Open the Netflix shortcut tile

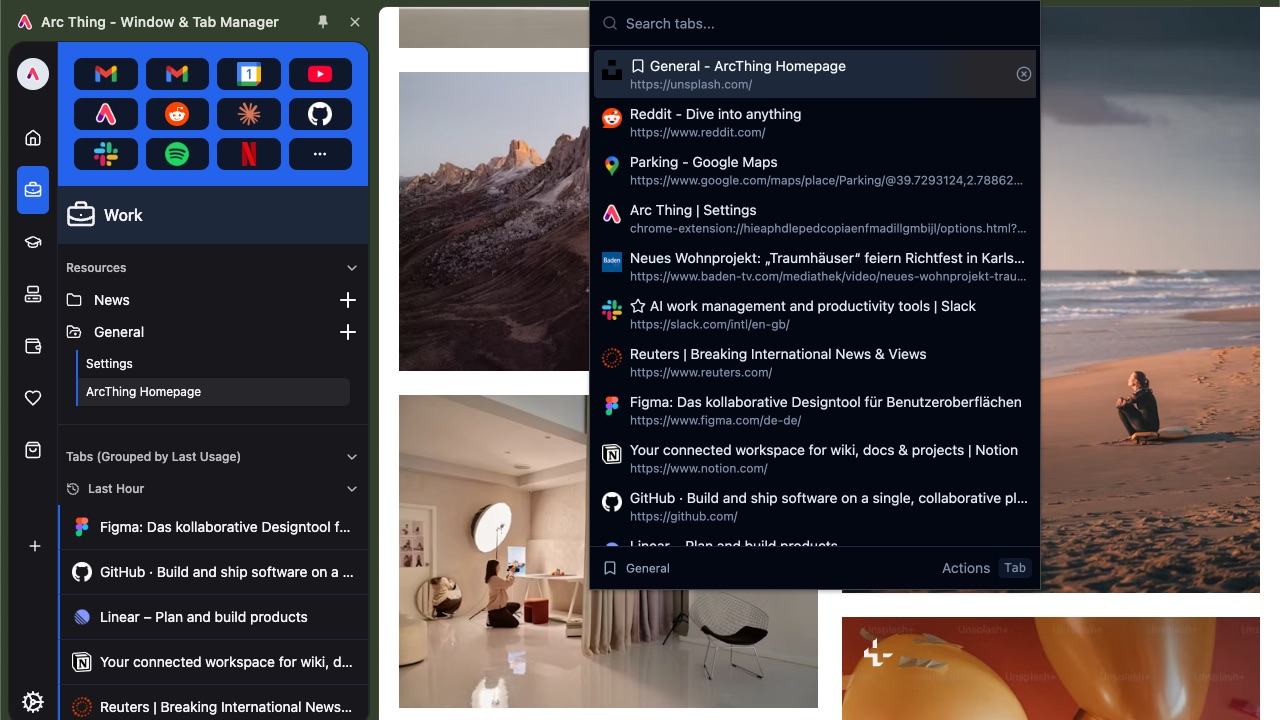249,154
